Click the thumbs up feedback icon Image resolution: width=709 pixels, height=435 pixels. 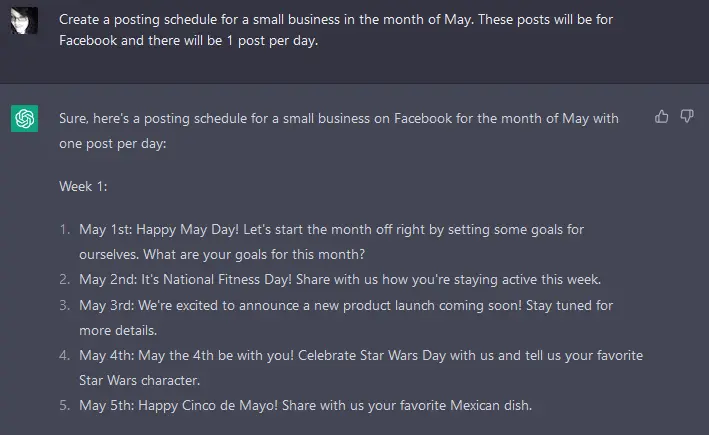pyautogui.click(x=661, y=117)
